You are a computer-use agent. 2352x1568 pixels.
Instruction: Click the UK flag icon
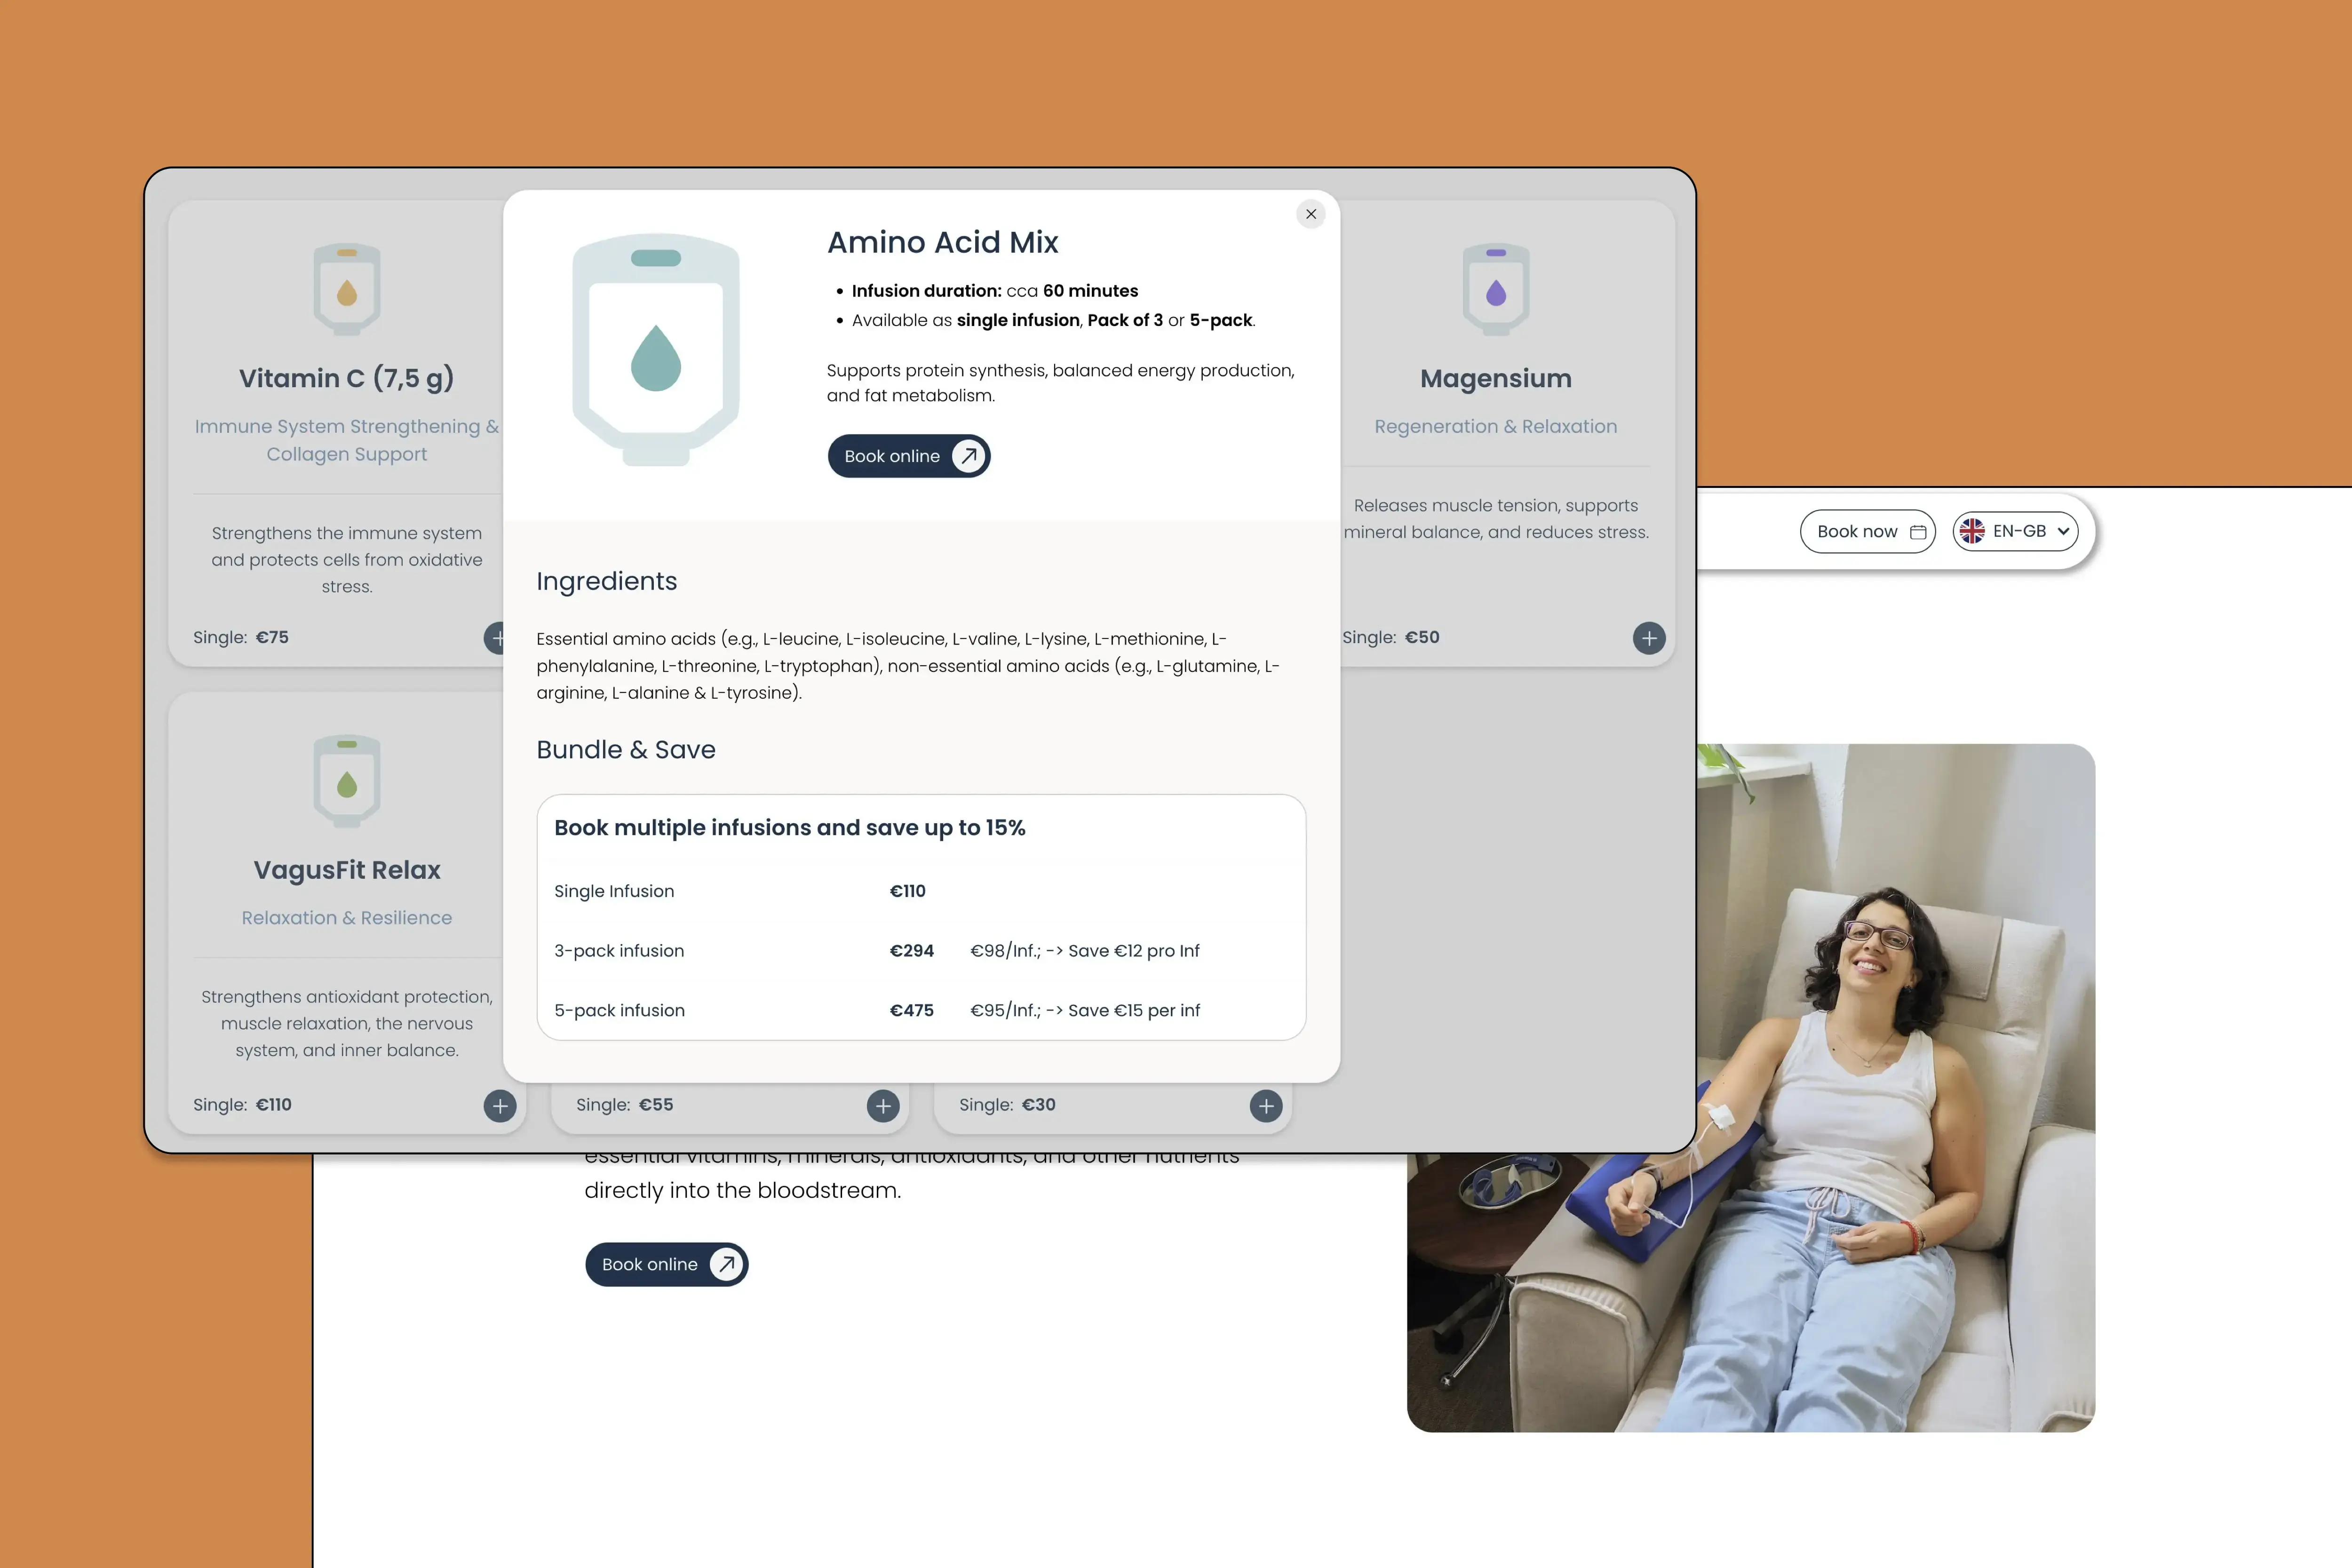tap(1972, 531)
